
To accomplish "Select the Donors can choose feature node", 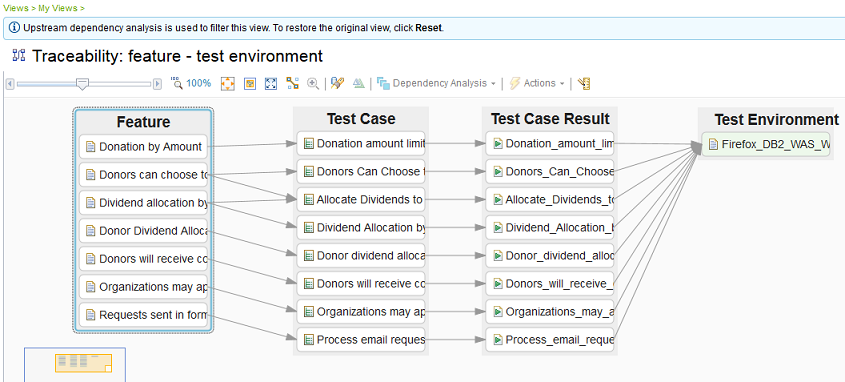I will 143,175.
